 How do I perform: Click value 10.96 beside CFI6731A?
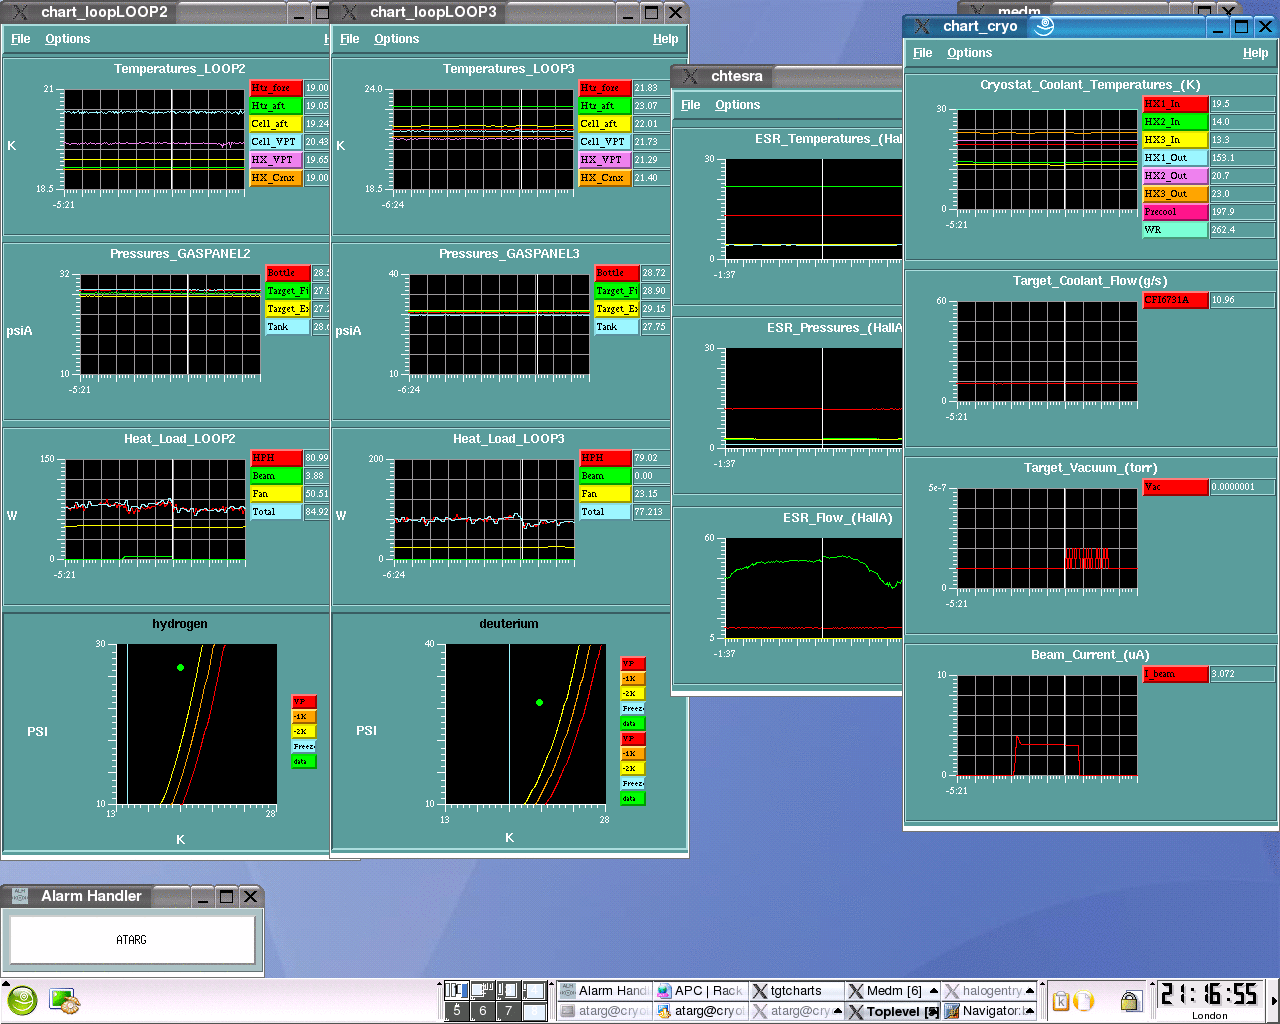1242,300
